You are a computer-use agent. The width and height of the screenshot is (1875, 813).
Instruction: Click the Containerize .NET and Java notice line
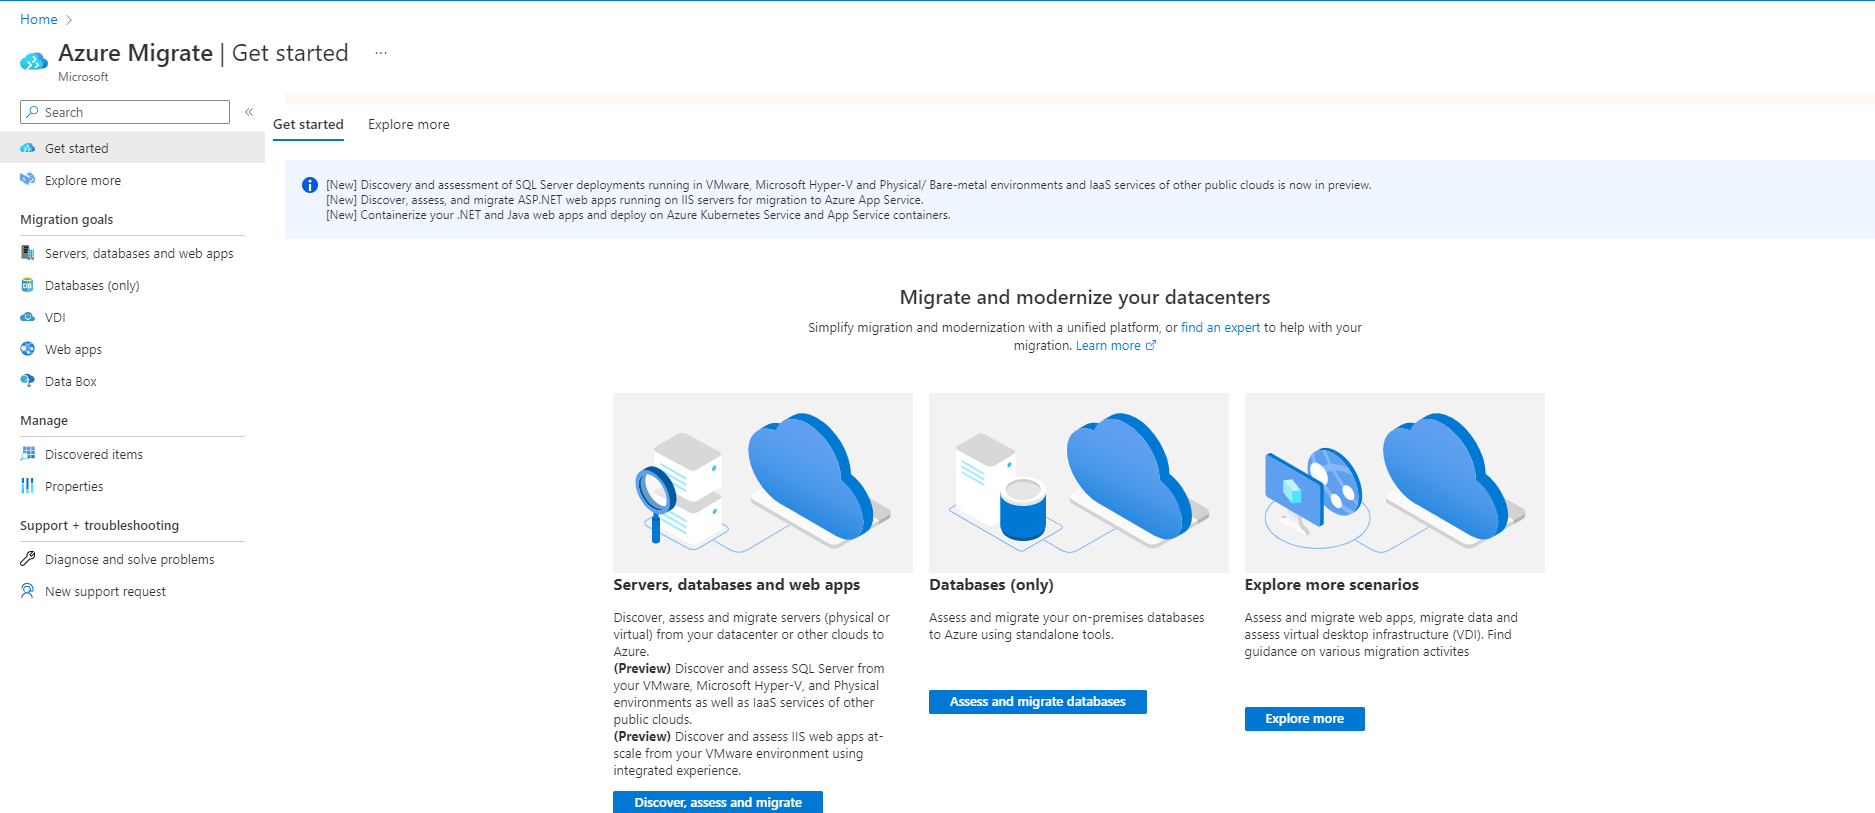click(638, 215)
